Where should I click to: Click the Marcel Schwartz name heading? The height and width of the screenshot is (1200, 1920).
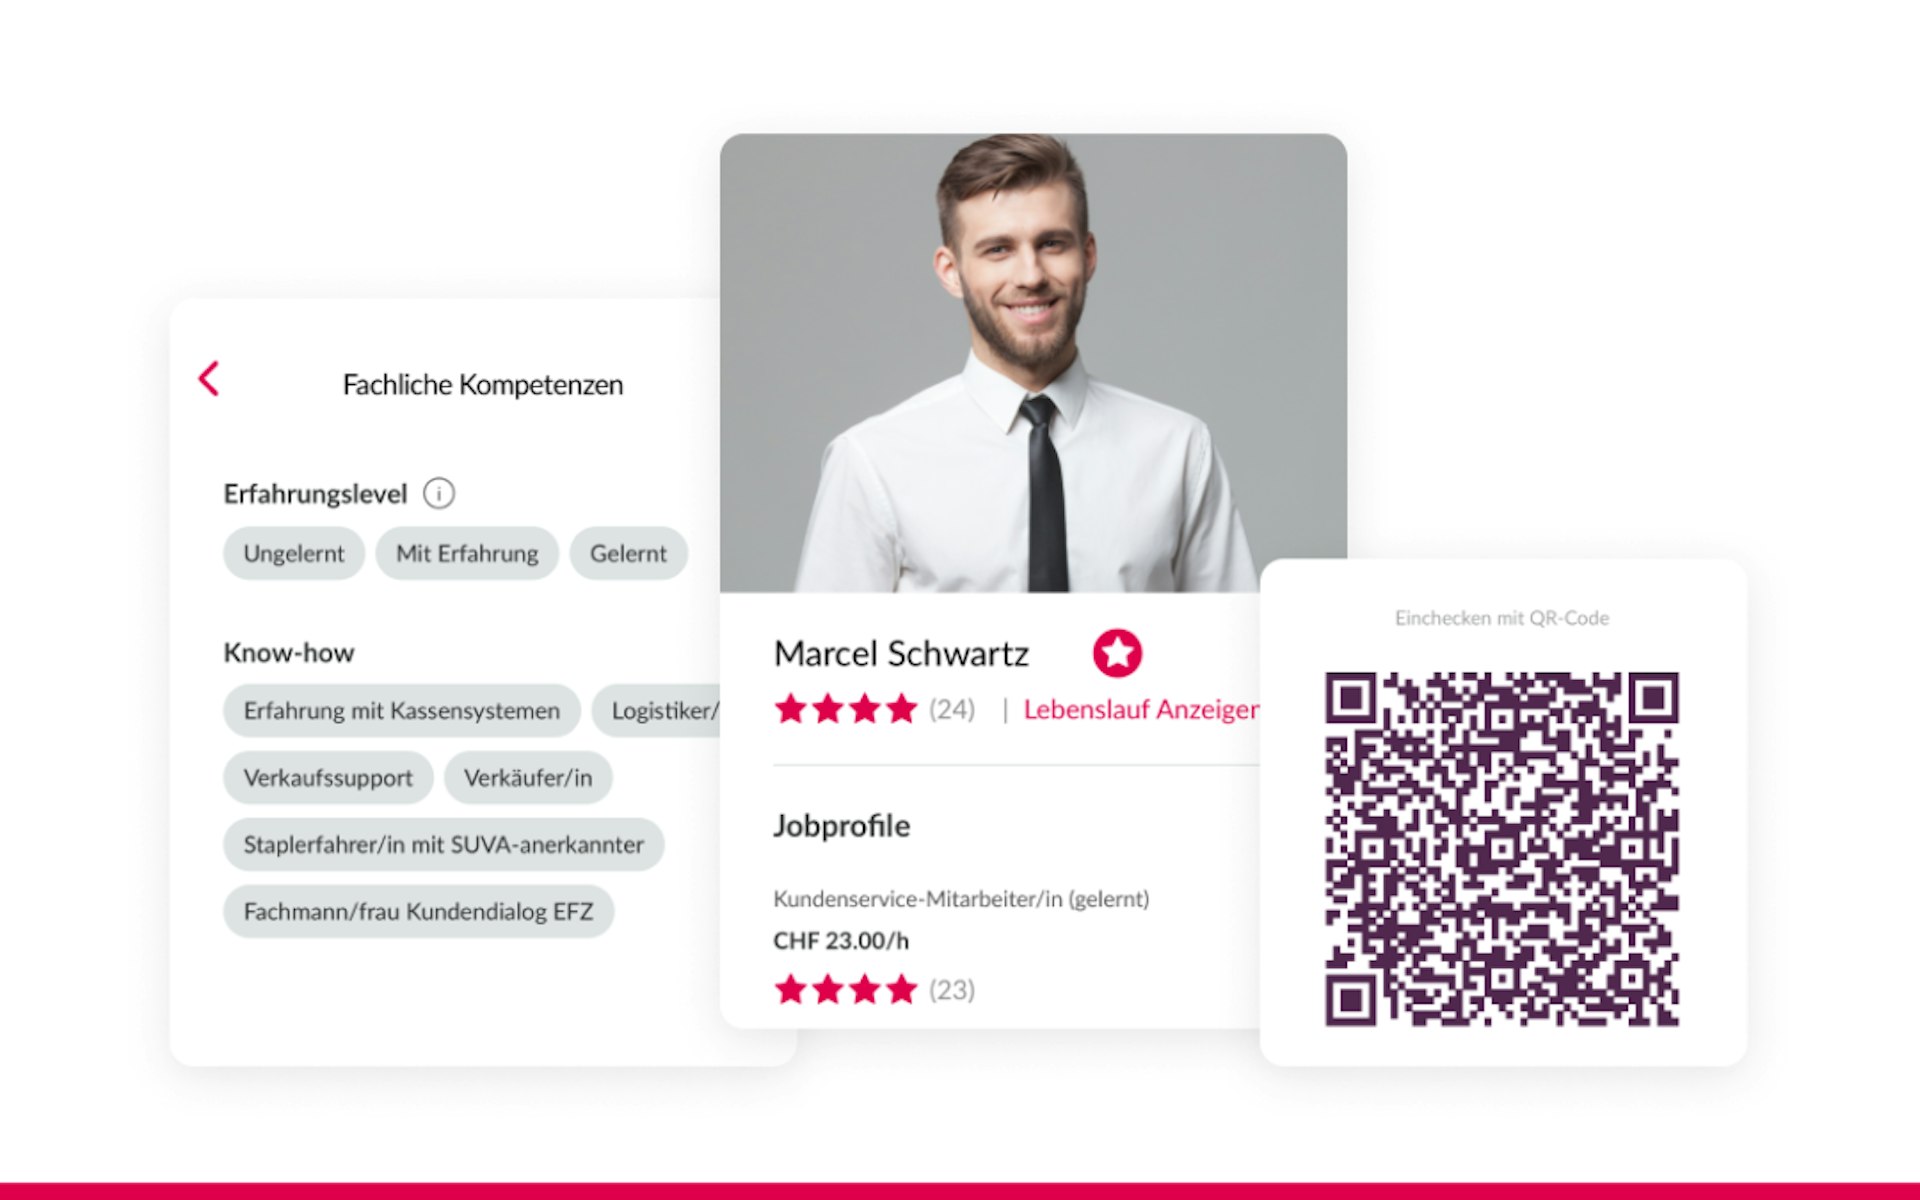(x=901, y=653)
